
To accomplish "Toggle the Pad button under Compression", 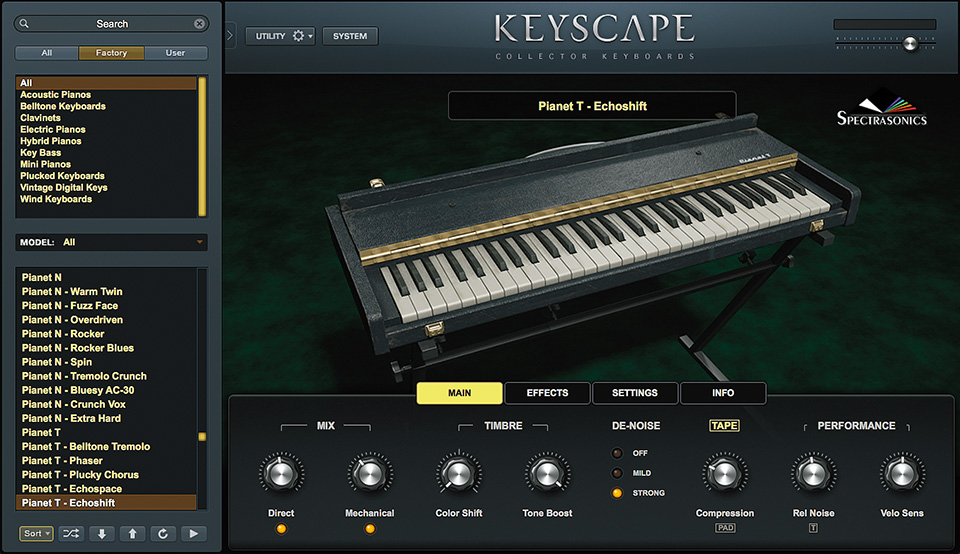I will tap(726, 528).
